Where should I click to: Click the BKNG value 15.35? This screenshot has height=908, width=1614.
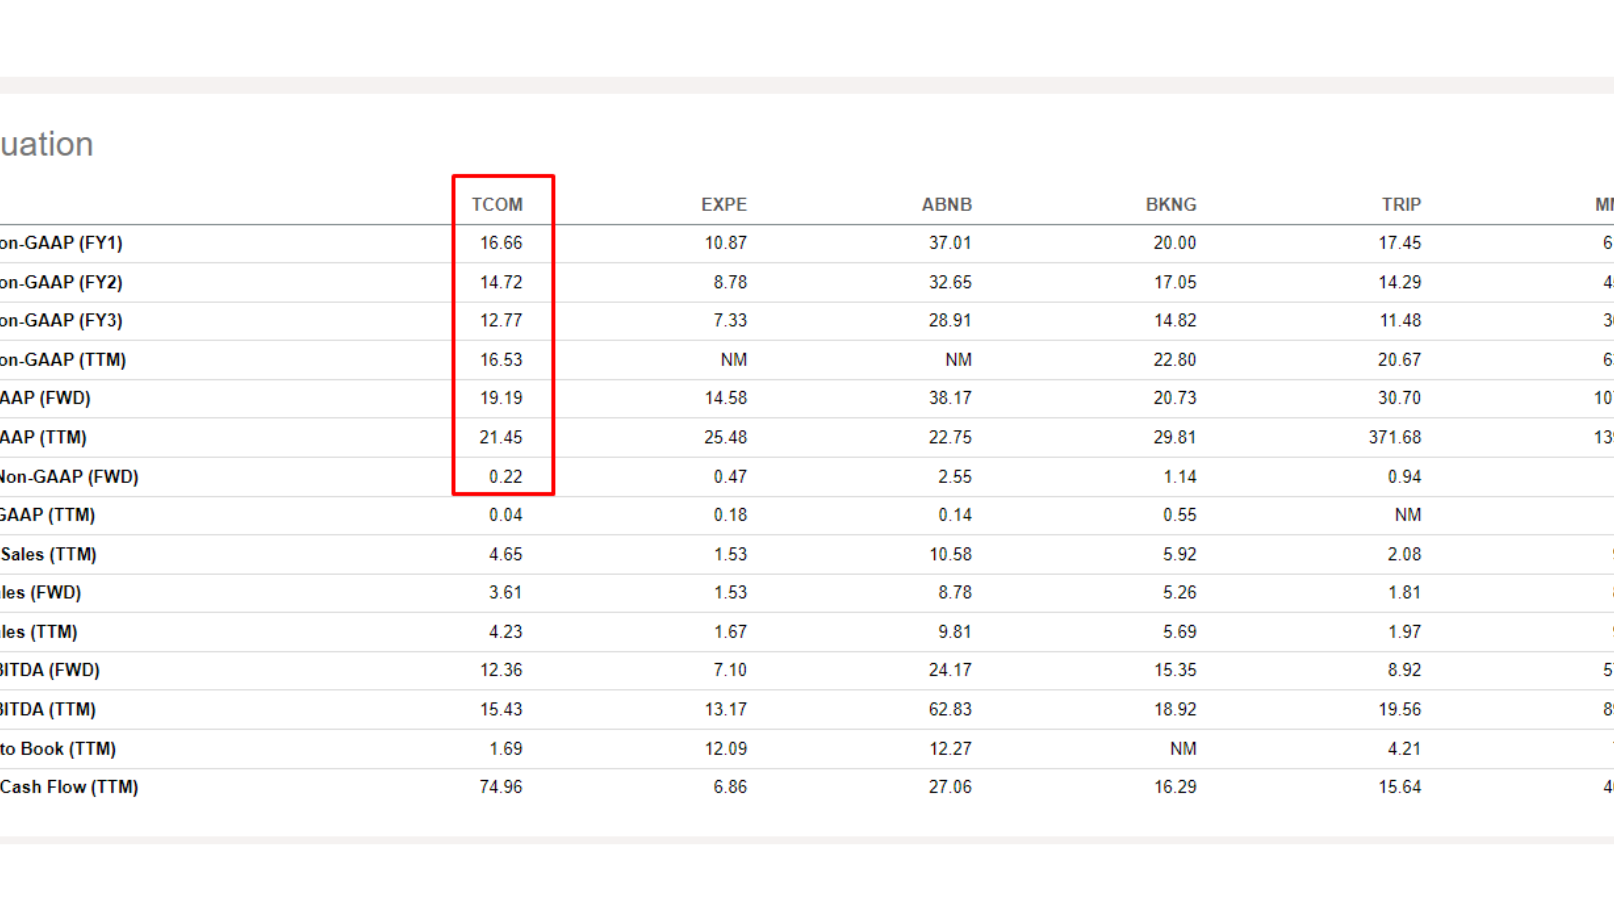pyautogui.click(x=1175, y=670)
